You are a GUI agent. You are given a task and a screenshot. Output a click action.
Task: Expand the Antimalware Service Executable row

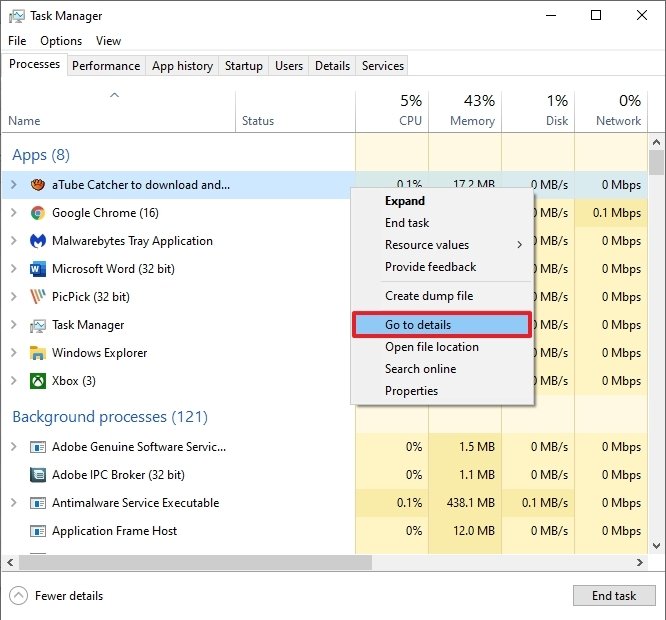click(x=14, y=503)
